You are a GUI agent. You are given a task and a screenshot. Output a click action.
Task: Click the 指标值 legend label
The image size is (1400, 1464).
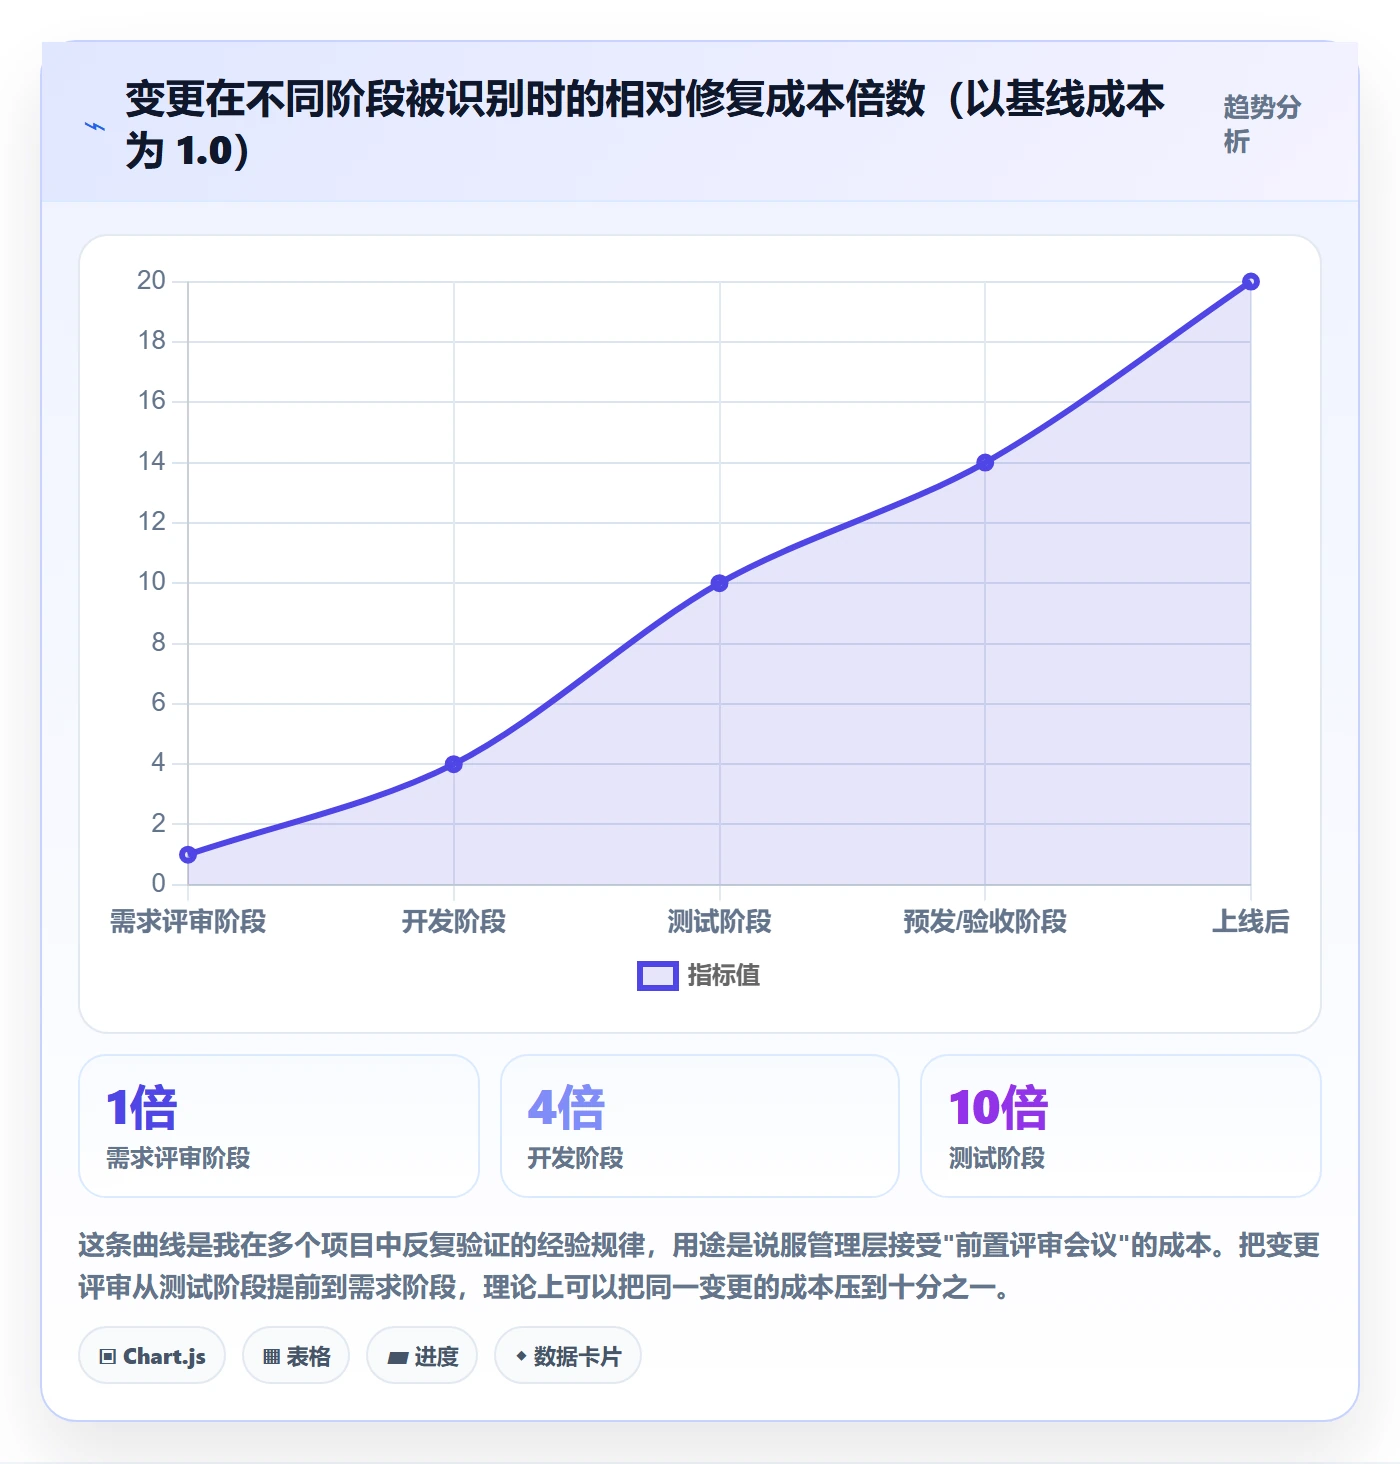(x=724, y=976)
